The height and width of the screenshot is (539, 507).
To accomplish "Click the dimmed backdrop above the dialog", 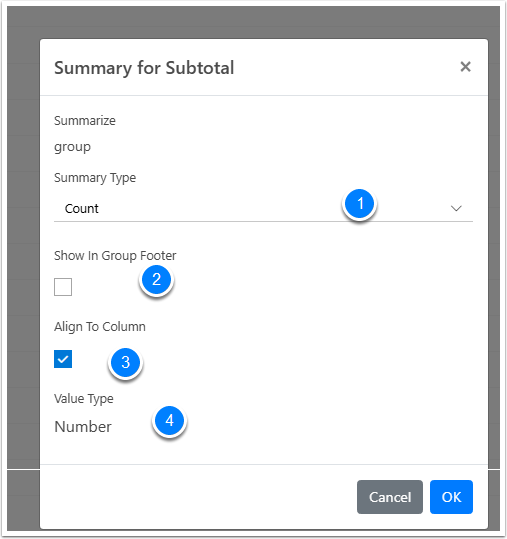I will [x=253, y=22].
